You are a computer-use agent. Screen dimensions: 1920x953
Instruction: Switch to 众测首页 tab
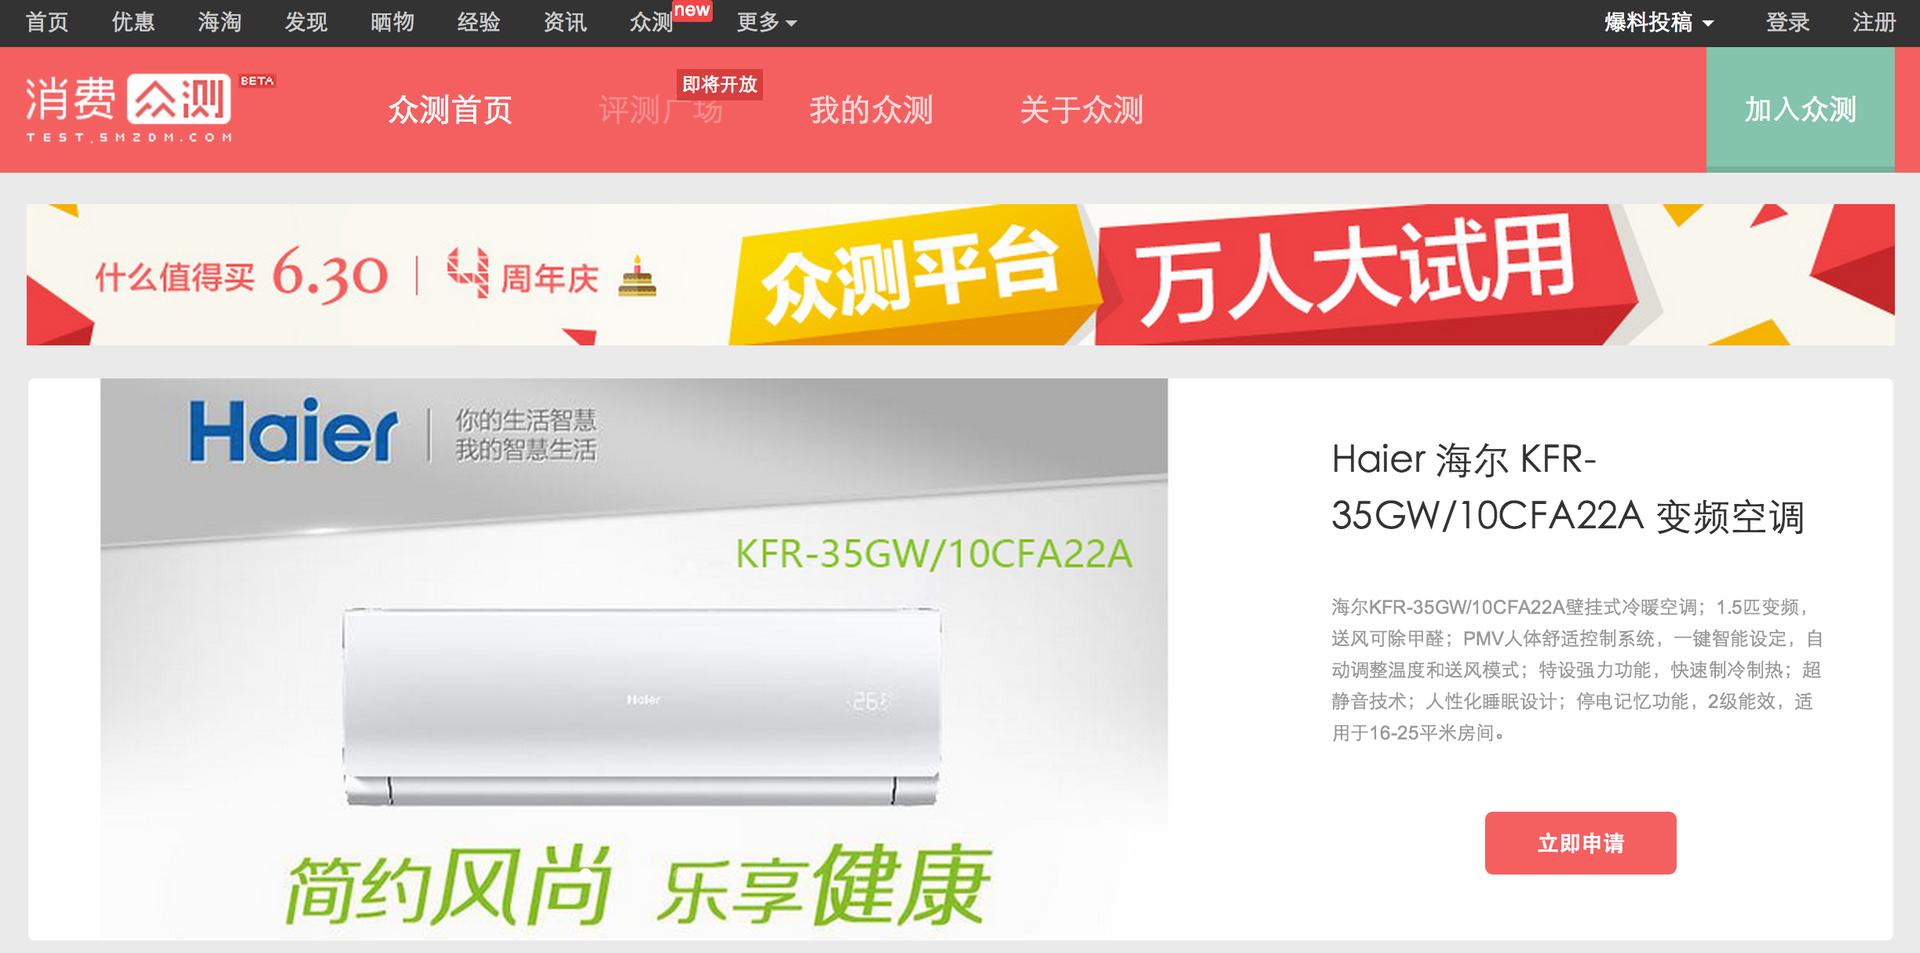click(x=450, y=109)
